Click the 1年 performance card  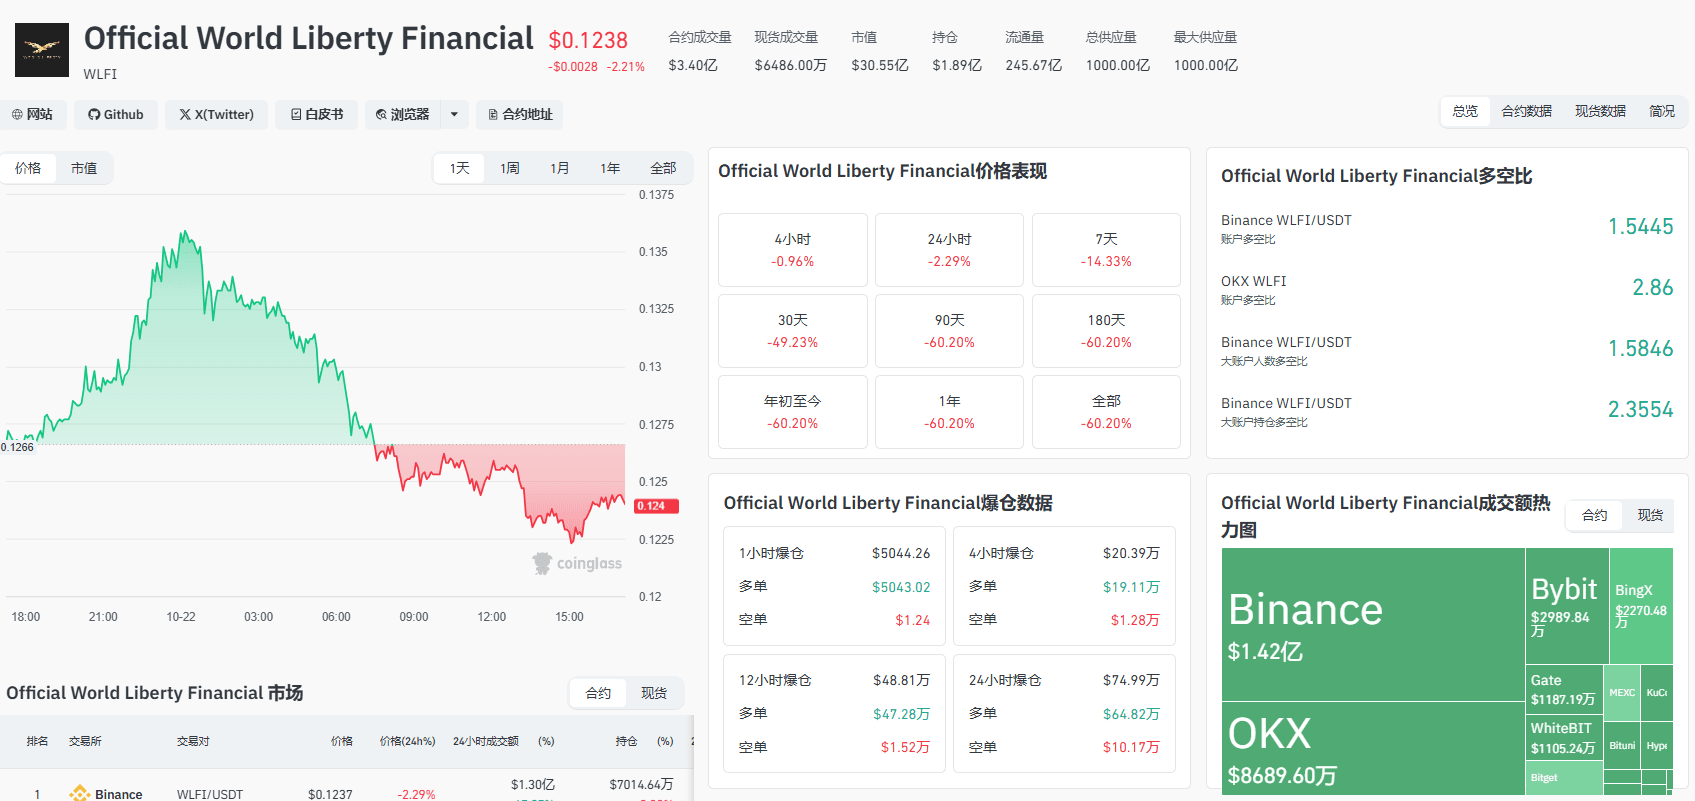coord(949,412)
